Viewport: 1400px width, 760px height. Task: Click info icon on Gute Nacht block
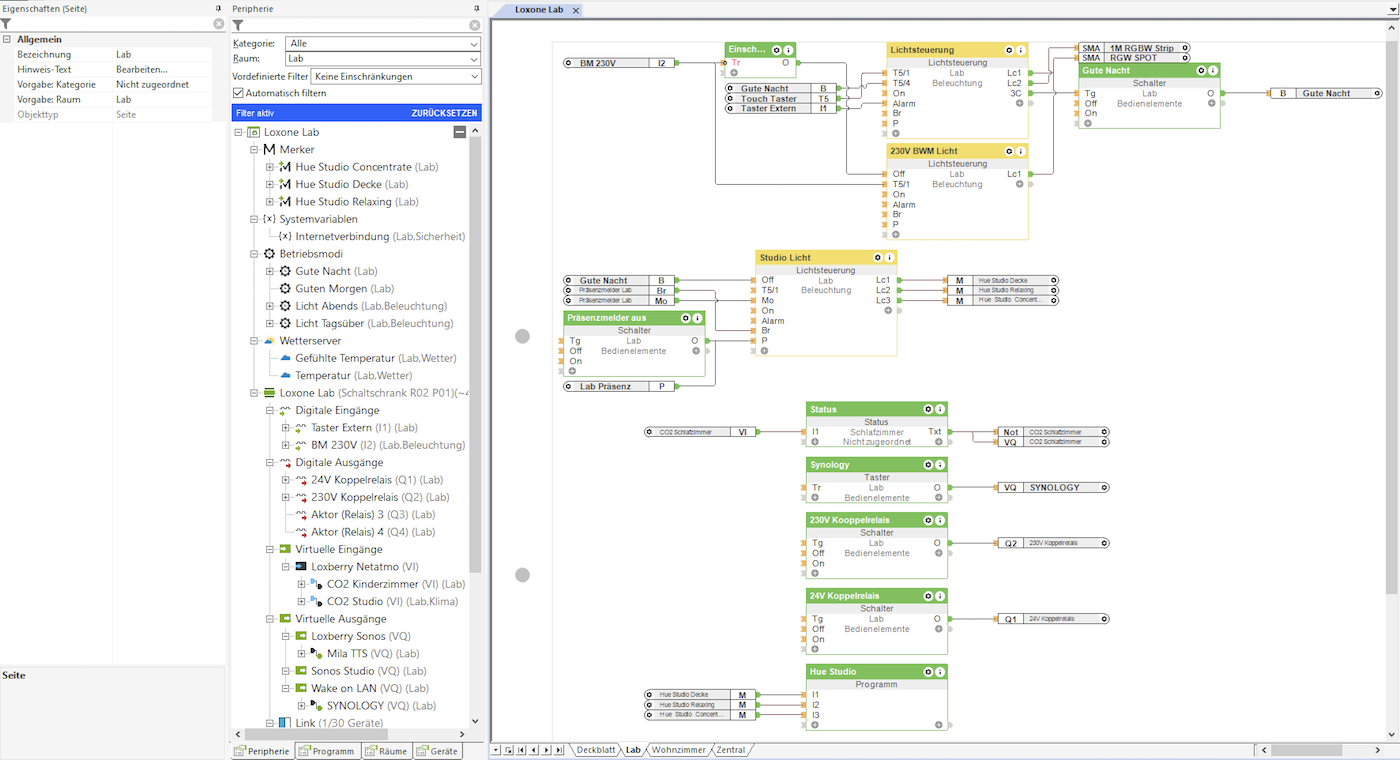tap(1212, 71)
